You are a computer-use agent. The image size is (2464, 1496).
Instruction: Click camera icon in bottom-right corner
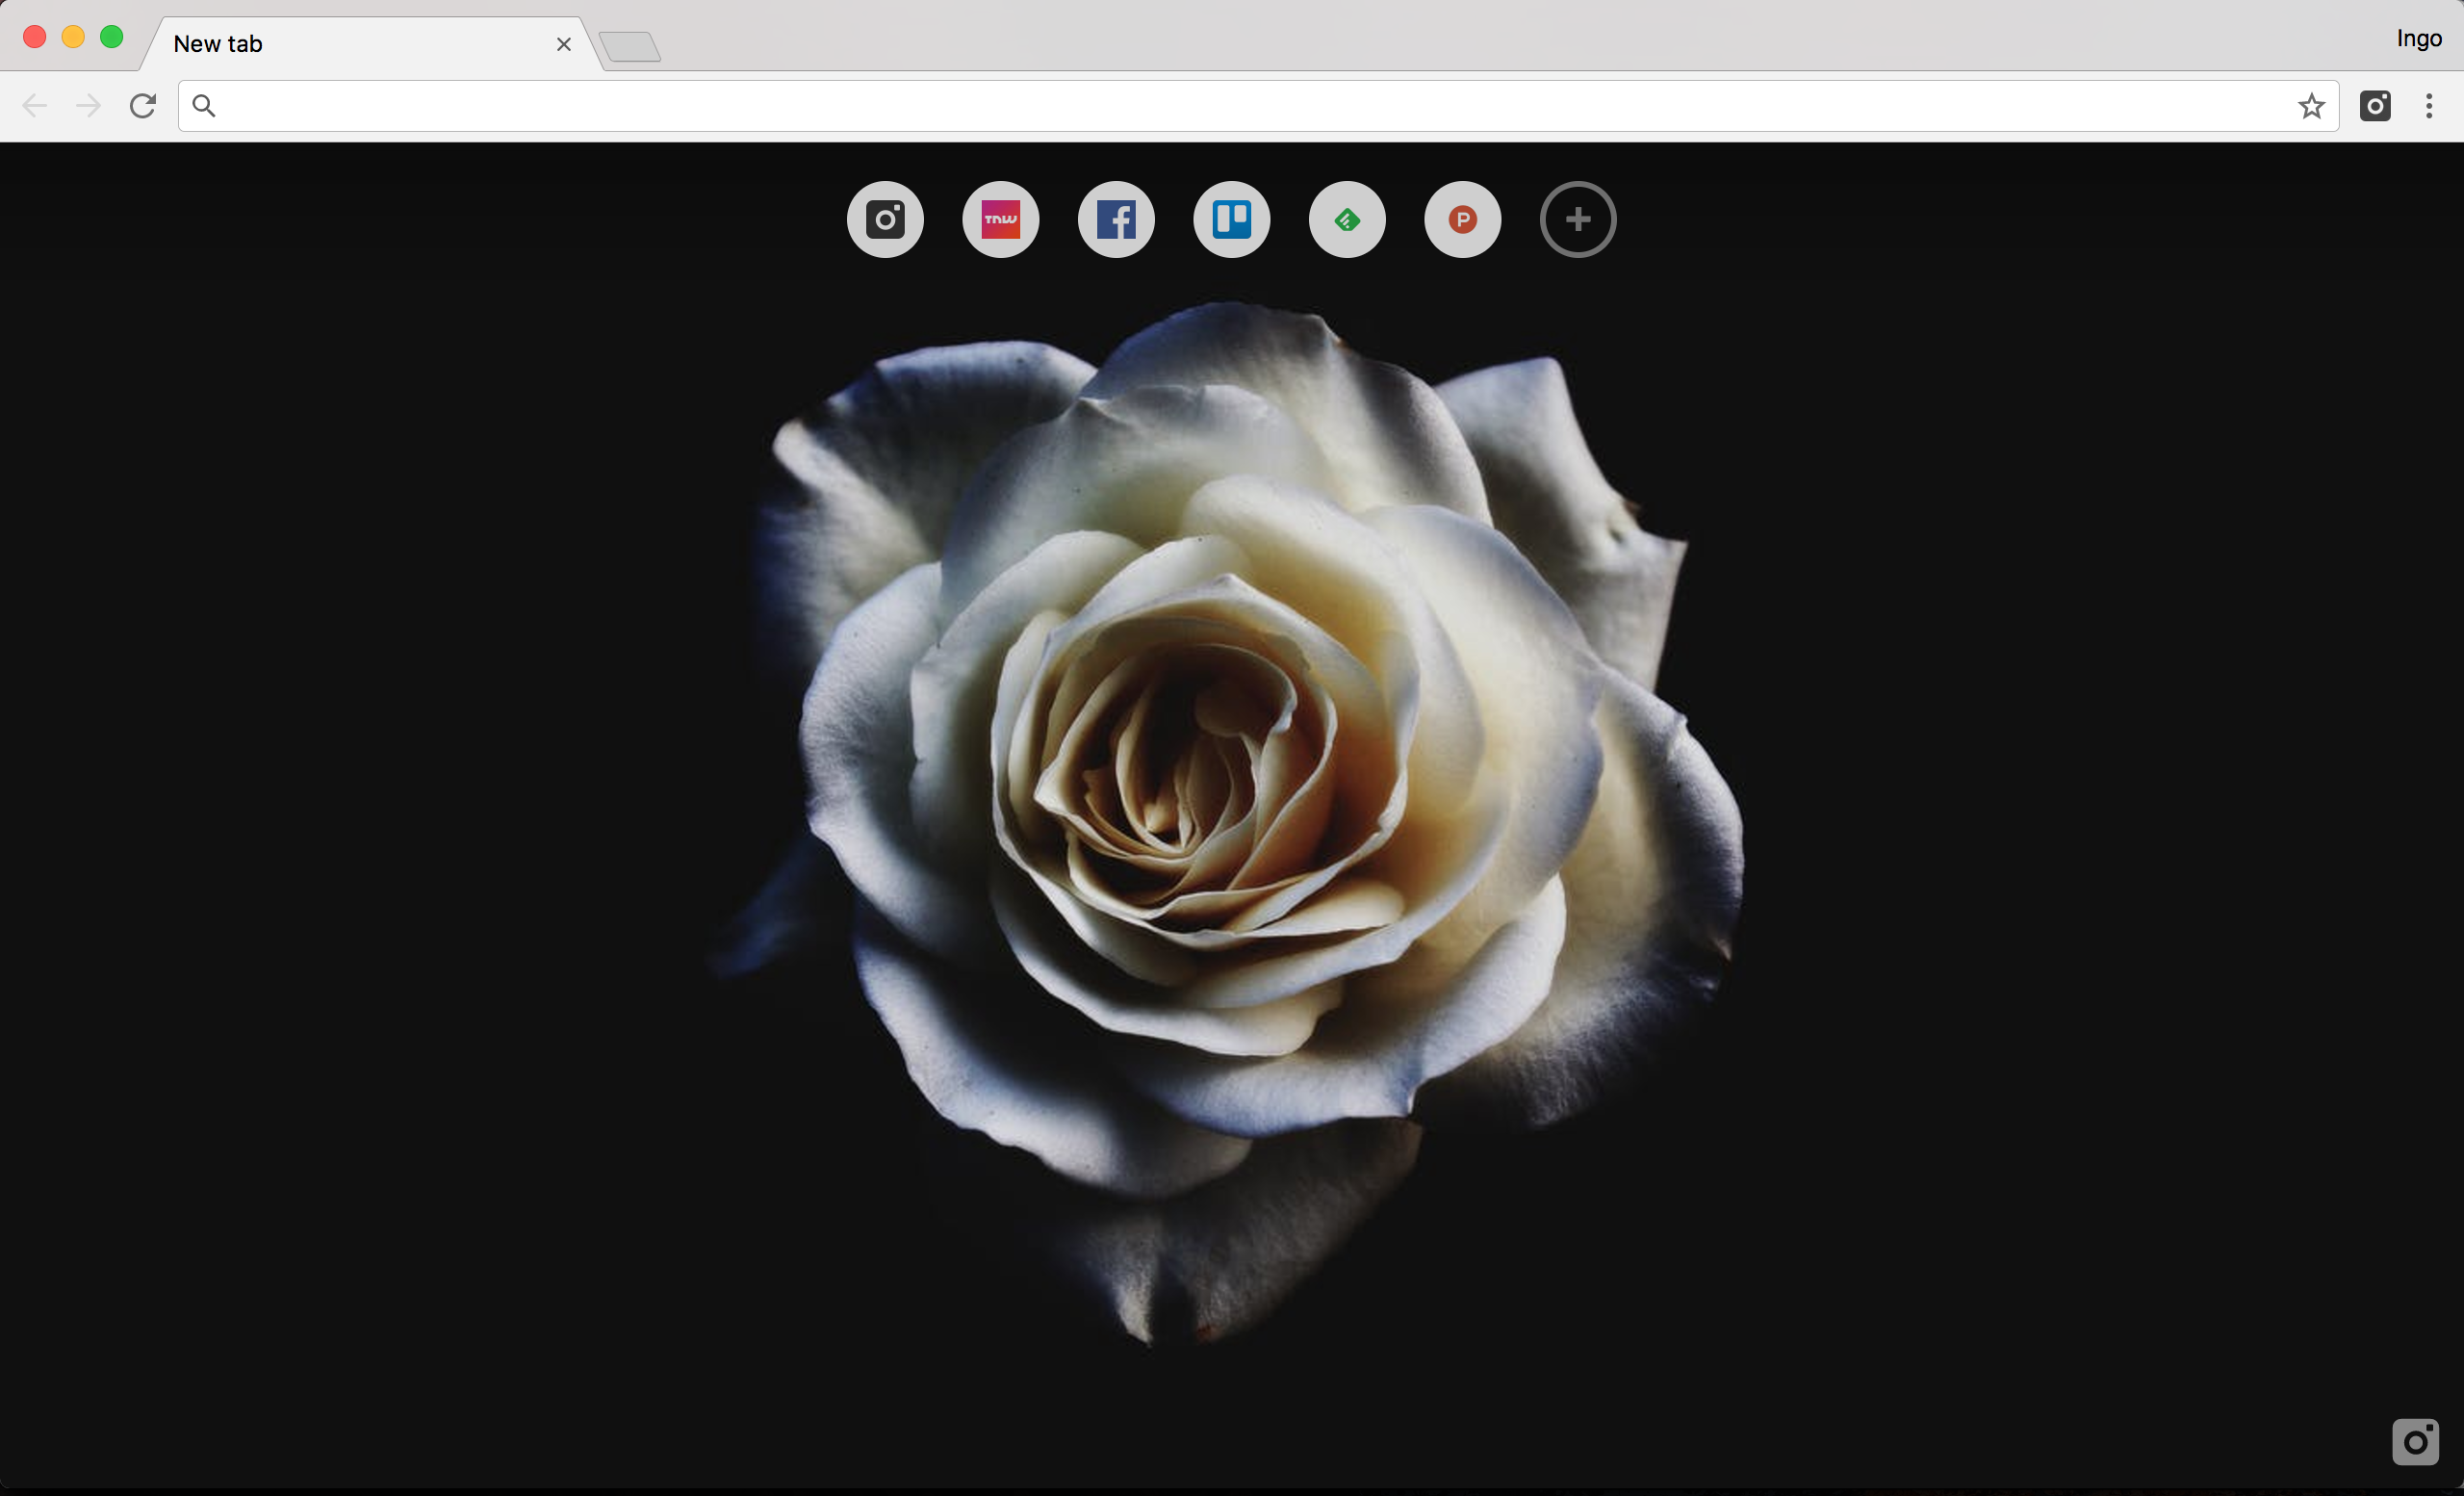2415,1441
